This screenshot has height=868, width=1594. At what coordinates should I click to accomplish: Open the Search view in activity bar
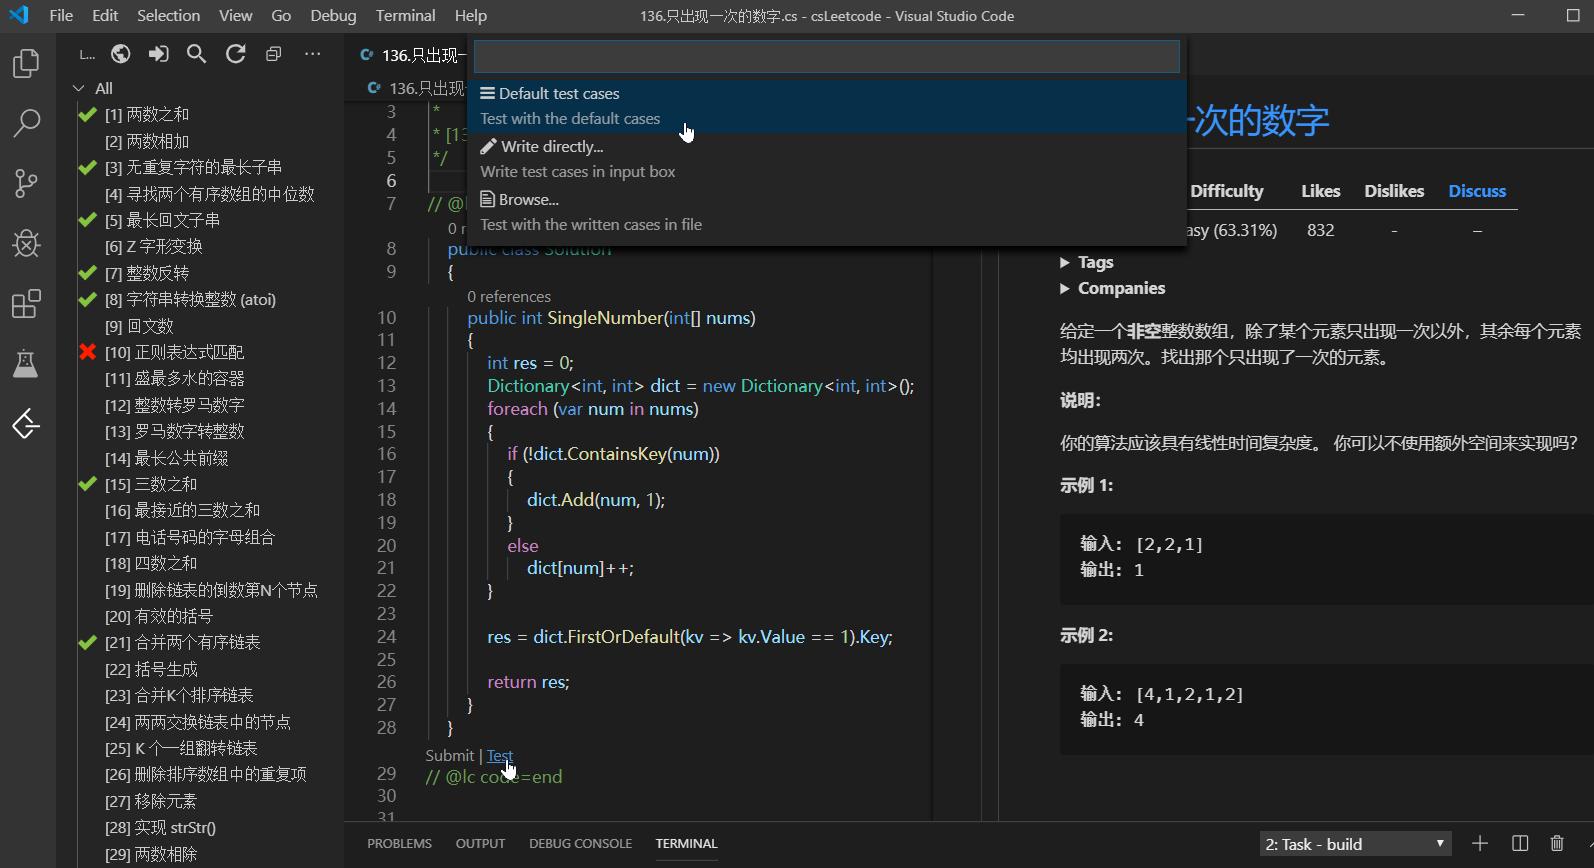tap(26, 124)
